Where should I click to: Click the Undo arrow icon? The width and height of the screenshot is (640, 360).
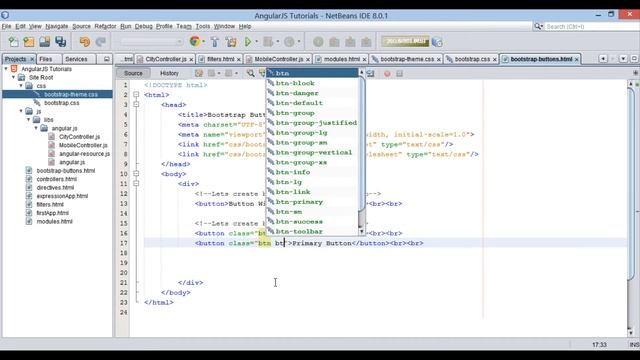[x=84, y=42]
